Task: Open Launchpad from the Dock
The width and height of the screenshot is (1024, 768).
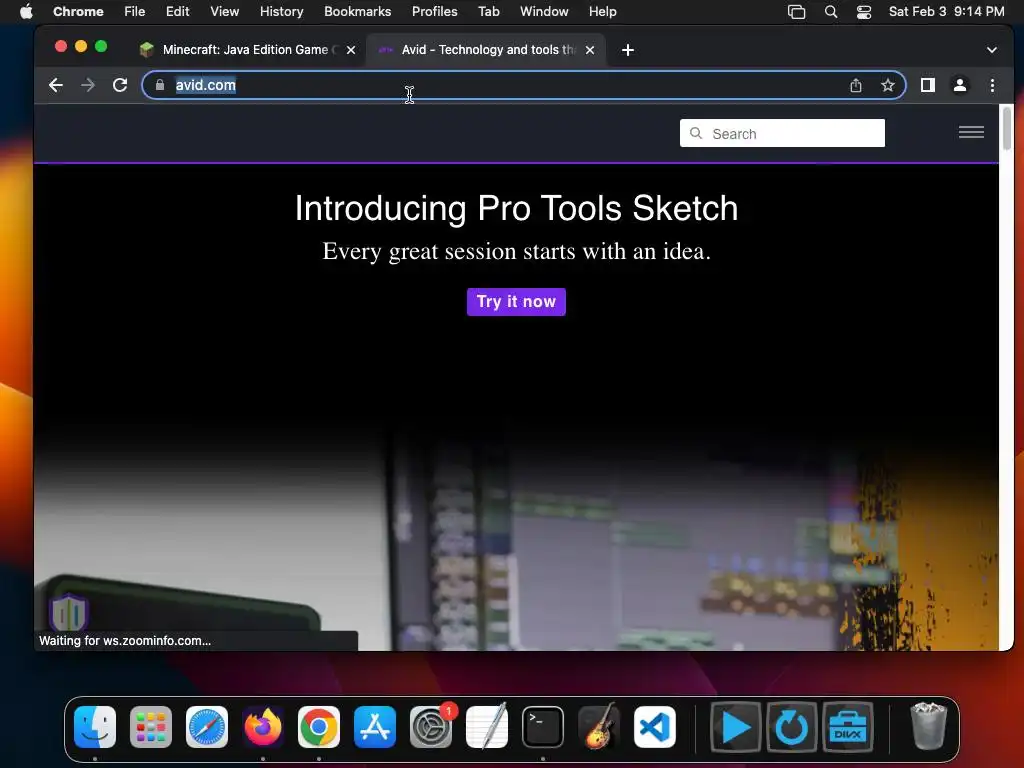Action: [x=151, y=727]
